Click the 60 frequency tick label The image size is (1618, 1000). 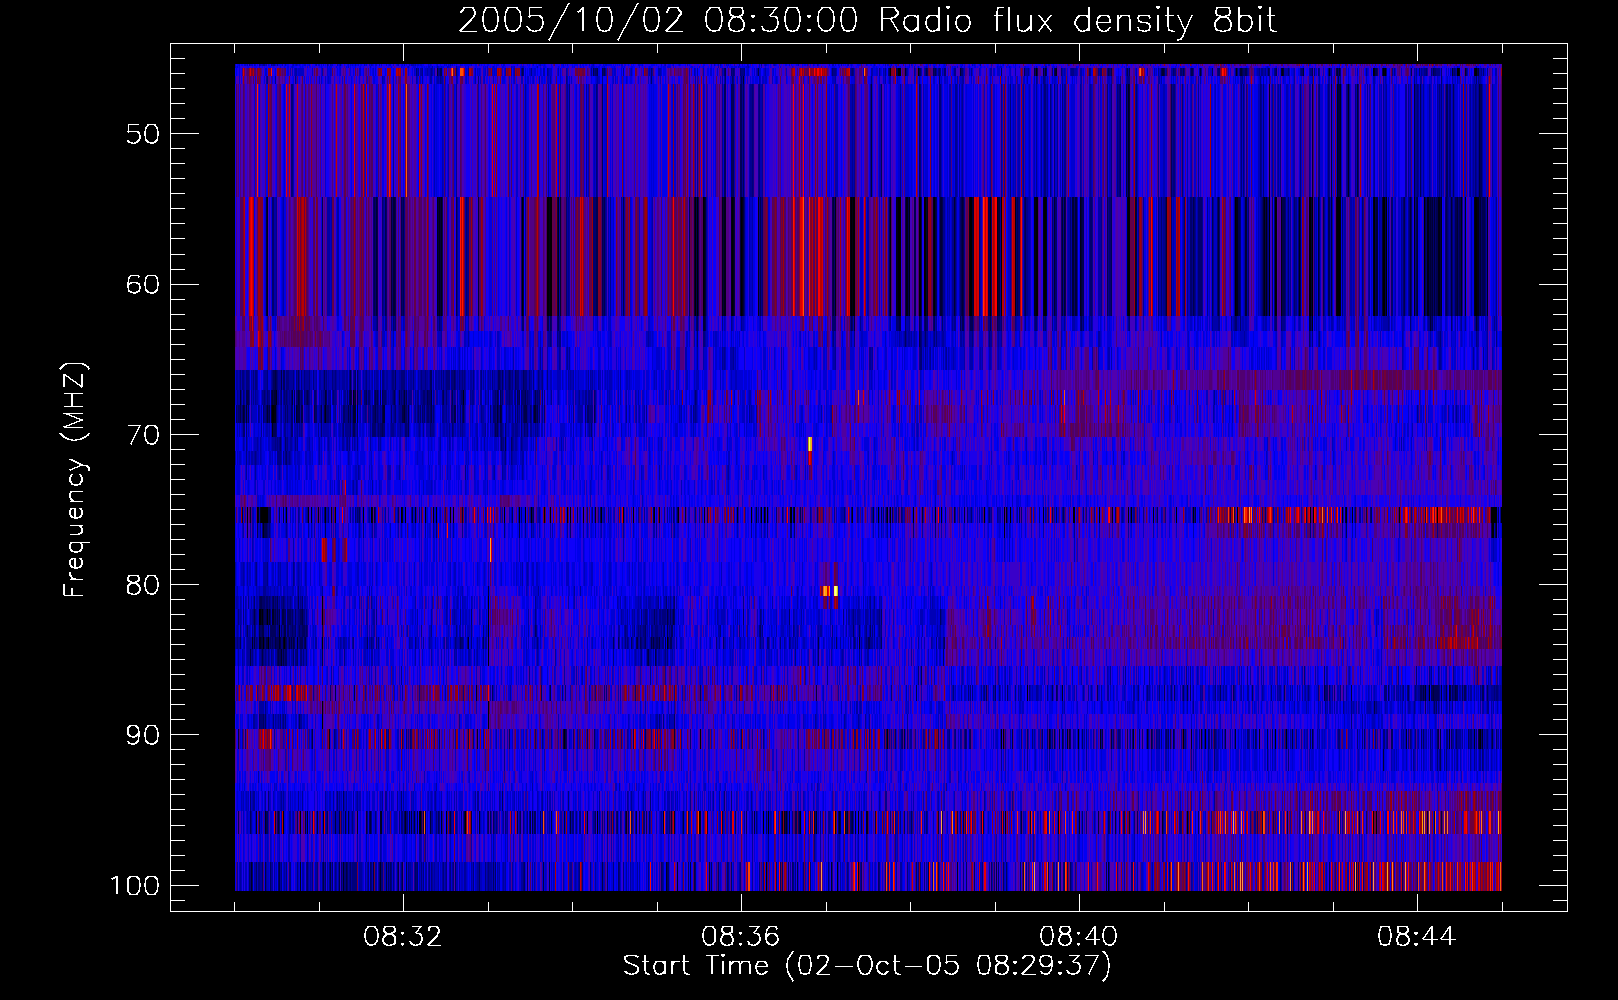tap(143, 284)
